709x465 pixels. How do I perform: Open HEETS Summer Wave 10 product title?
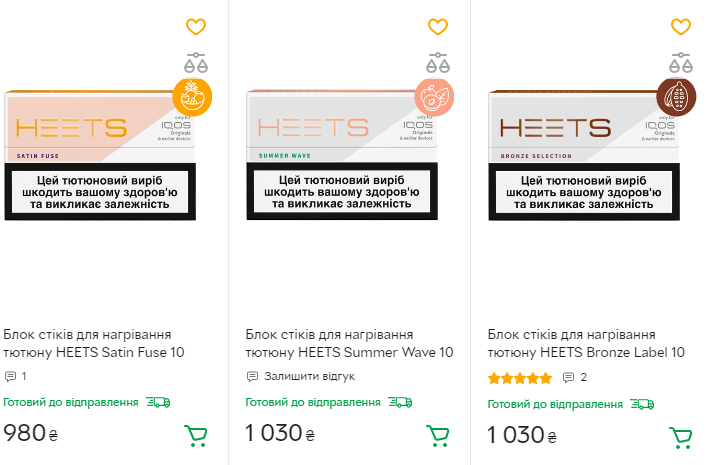coord(349,343)
